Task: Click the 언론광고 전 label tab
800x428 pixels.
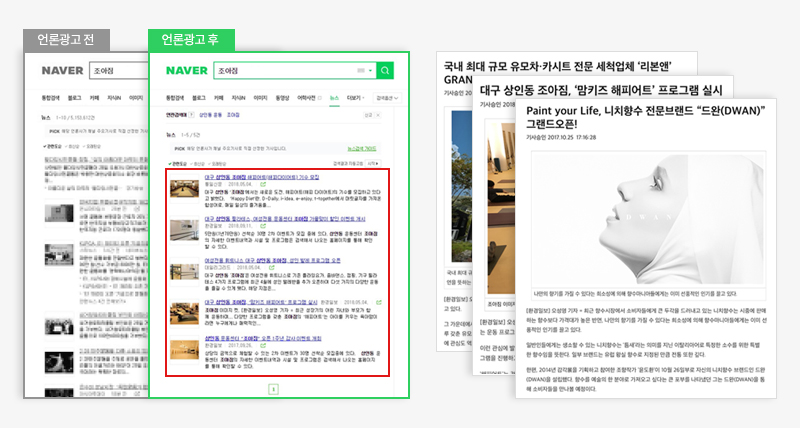Action: 66,40
